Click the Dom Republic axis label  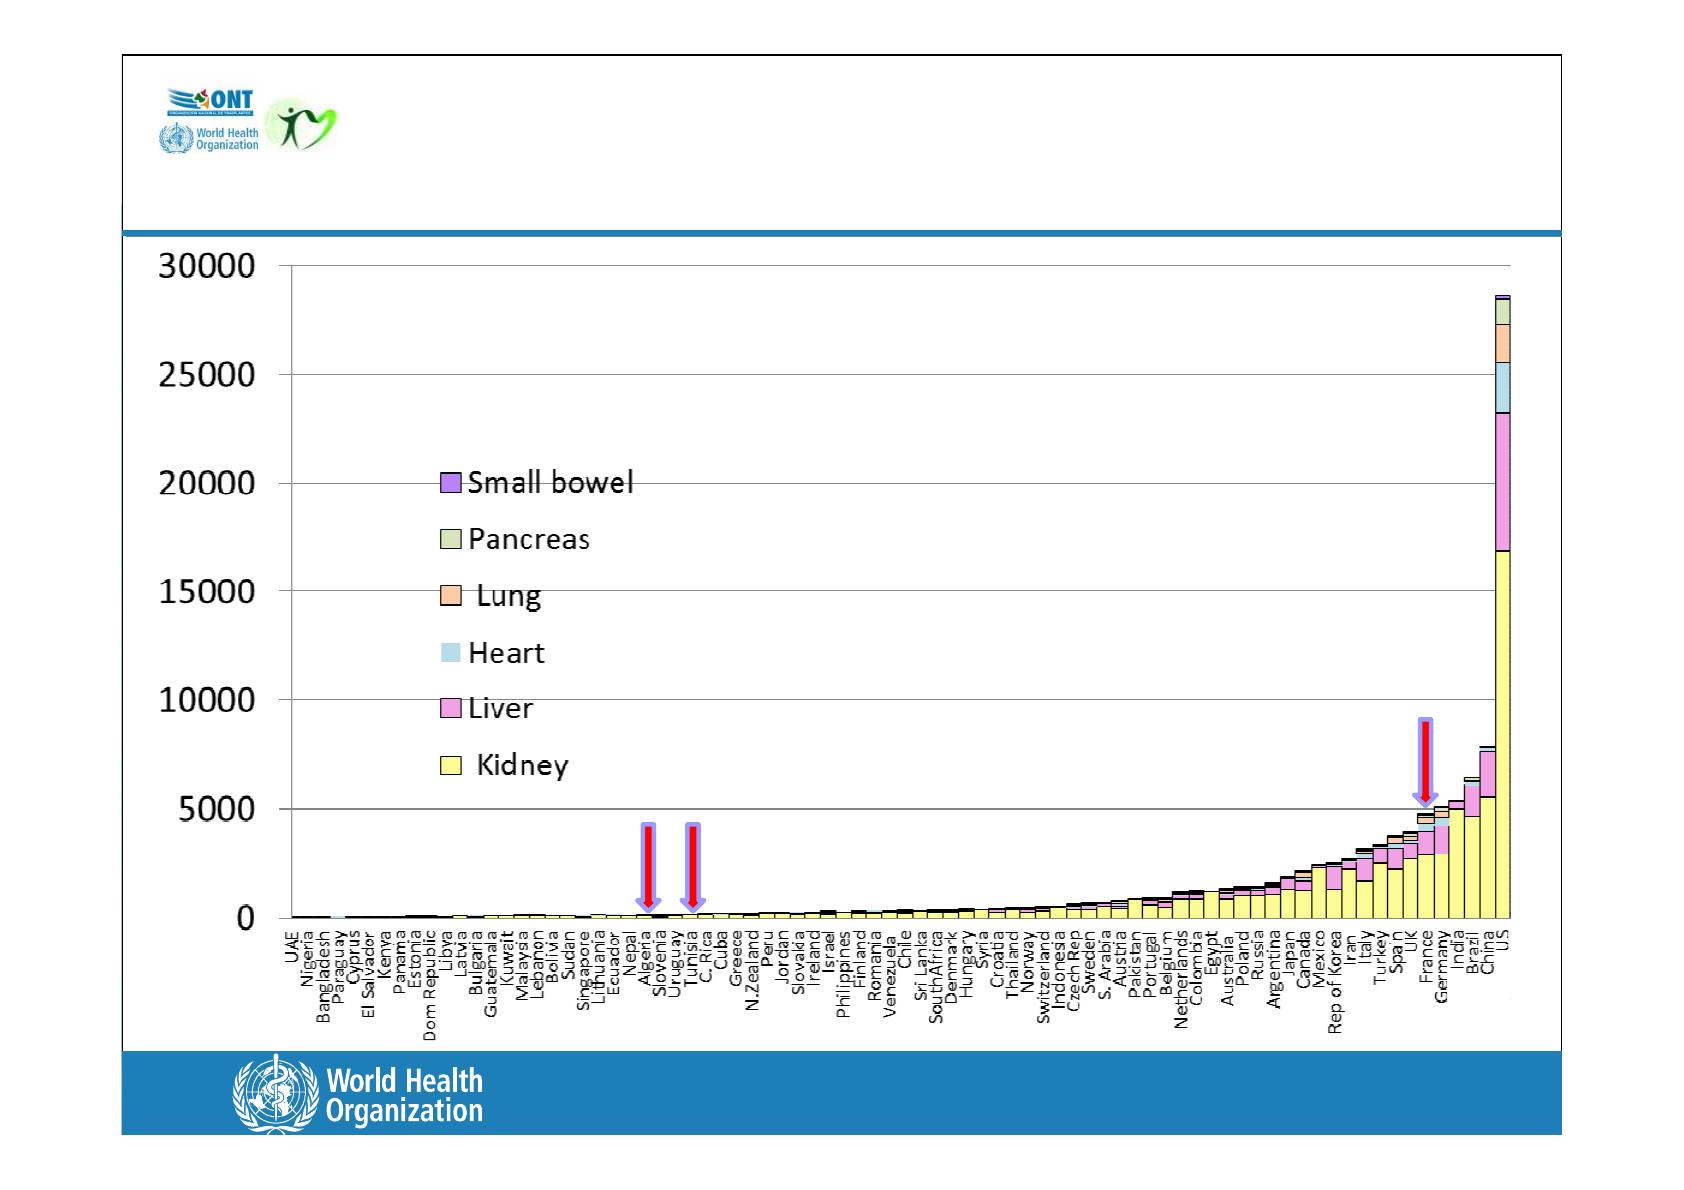pos(430,986)
